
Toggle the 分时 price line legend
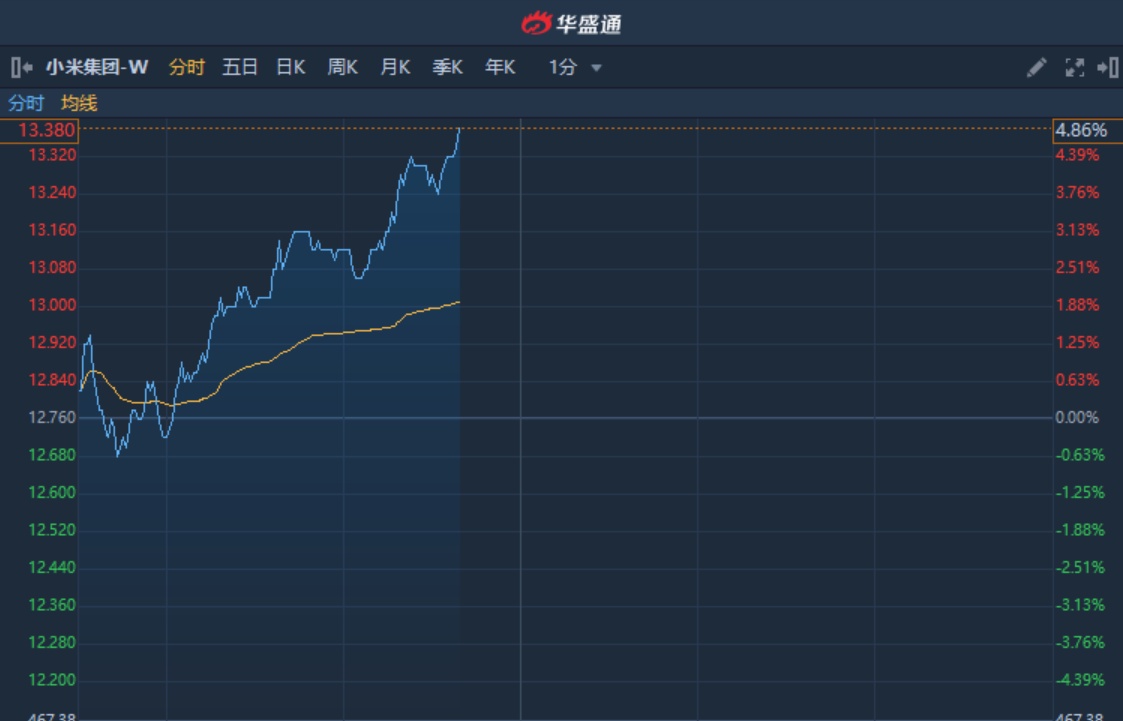[x=26, y=103]
